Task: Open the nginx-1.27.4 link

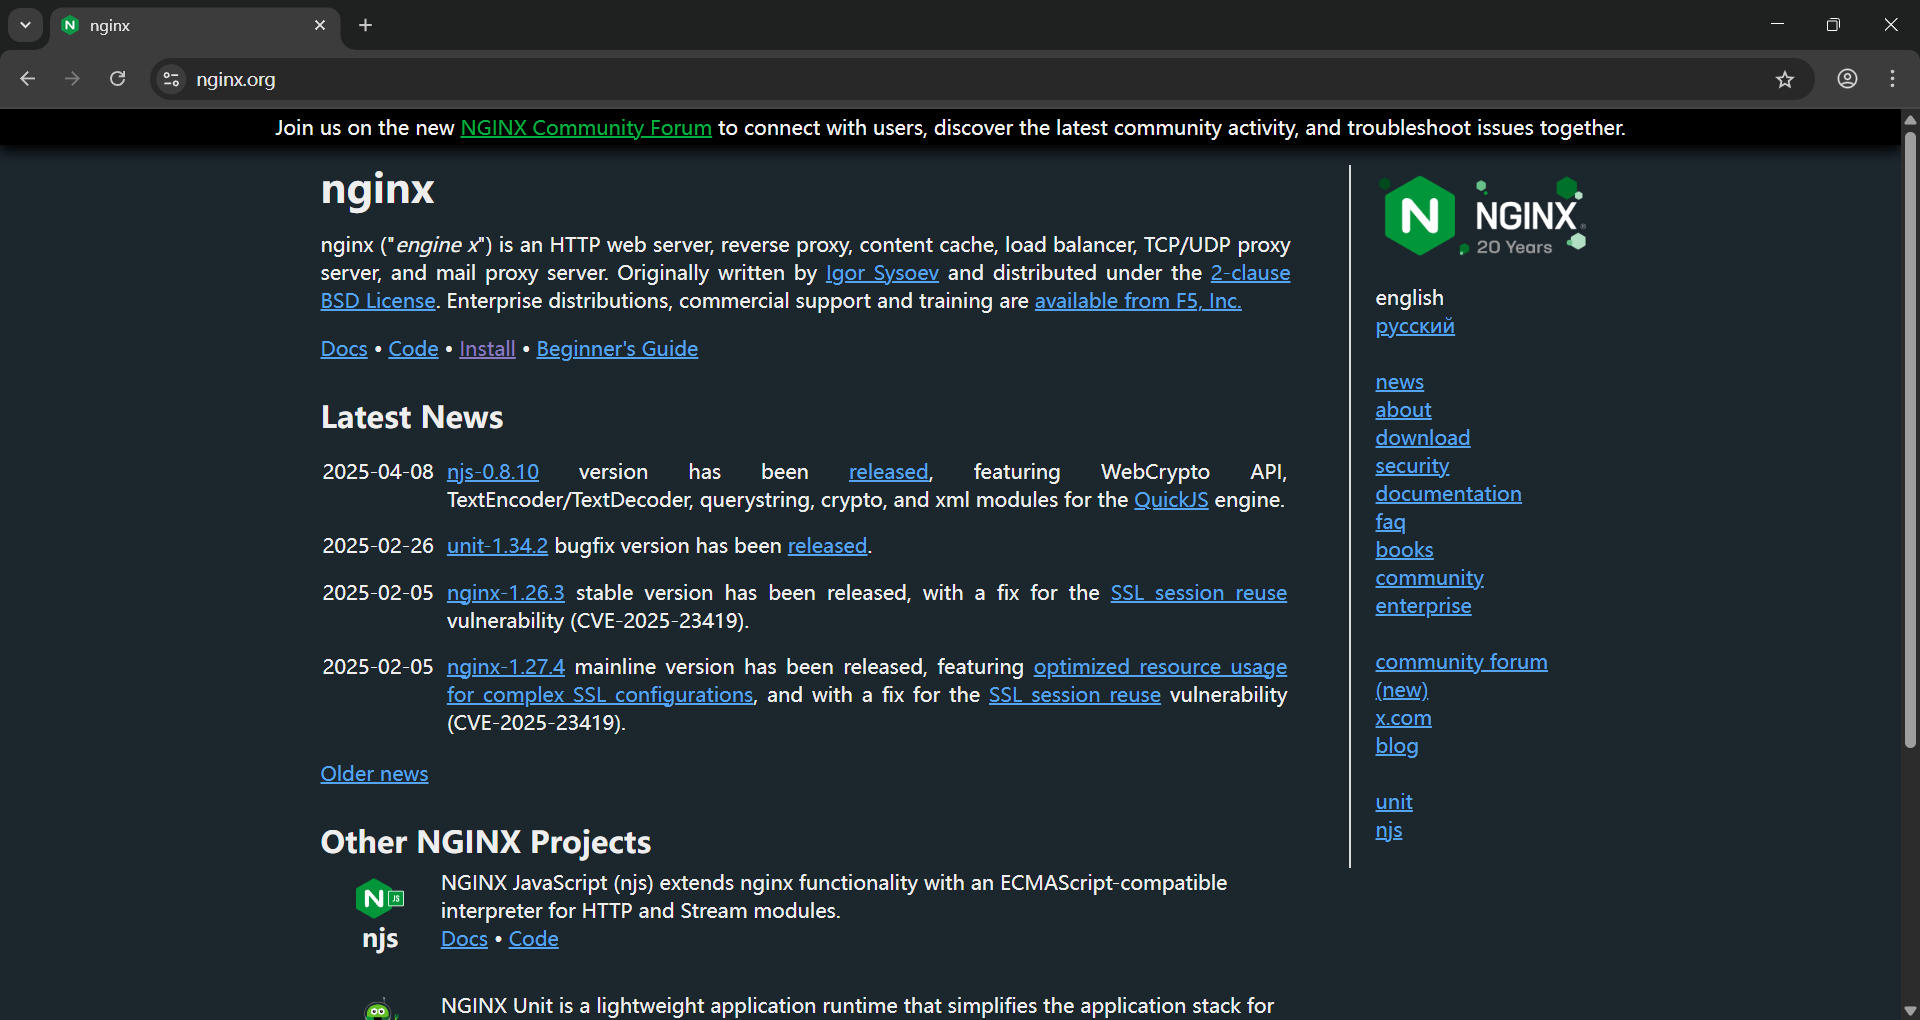Action: (x=505, y=667)
